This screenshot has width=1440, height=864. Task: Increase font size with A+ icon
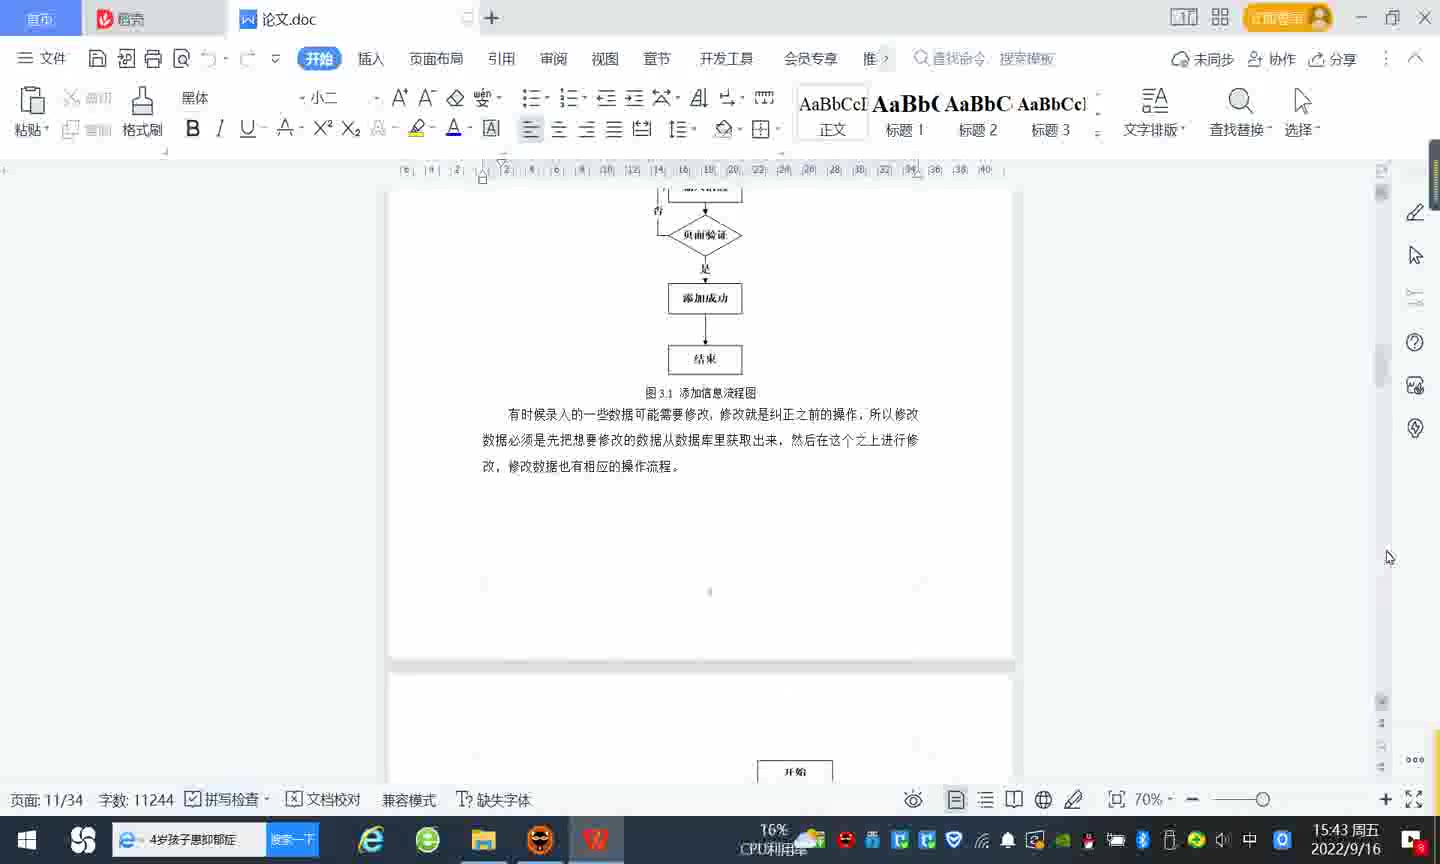pos(399,97)
